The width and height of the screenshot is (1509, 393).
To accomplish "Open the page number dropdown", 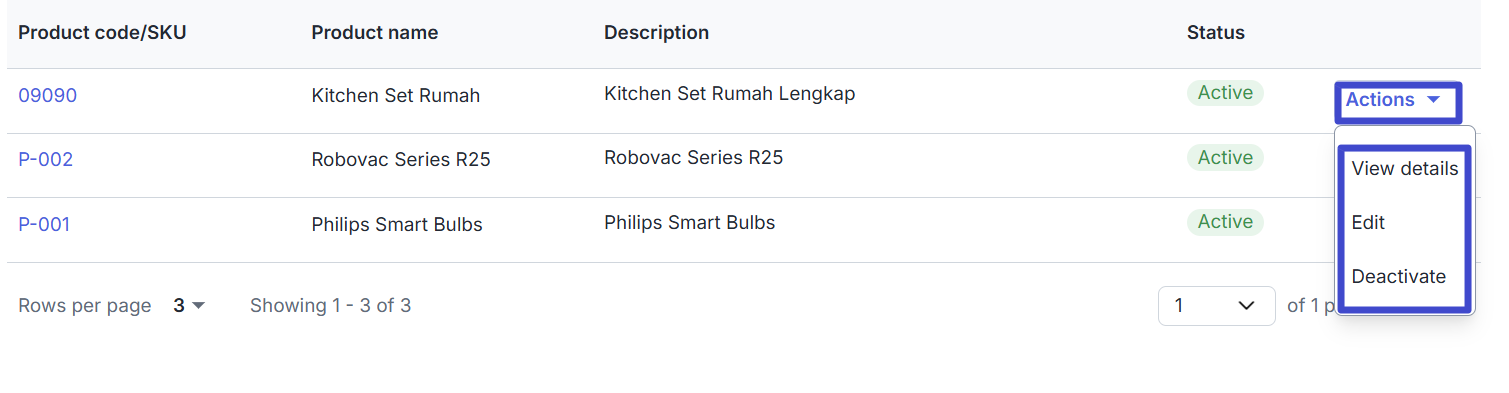I will 1216,305.
